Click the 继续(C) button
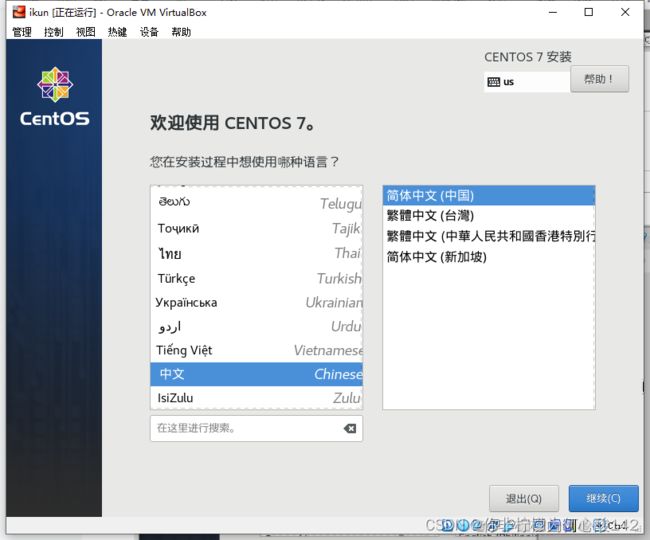The width and height of the screenshot is (650, 540). [x=604, y=499]
